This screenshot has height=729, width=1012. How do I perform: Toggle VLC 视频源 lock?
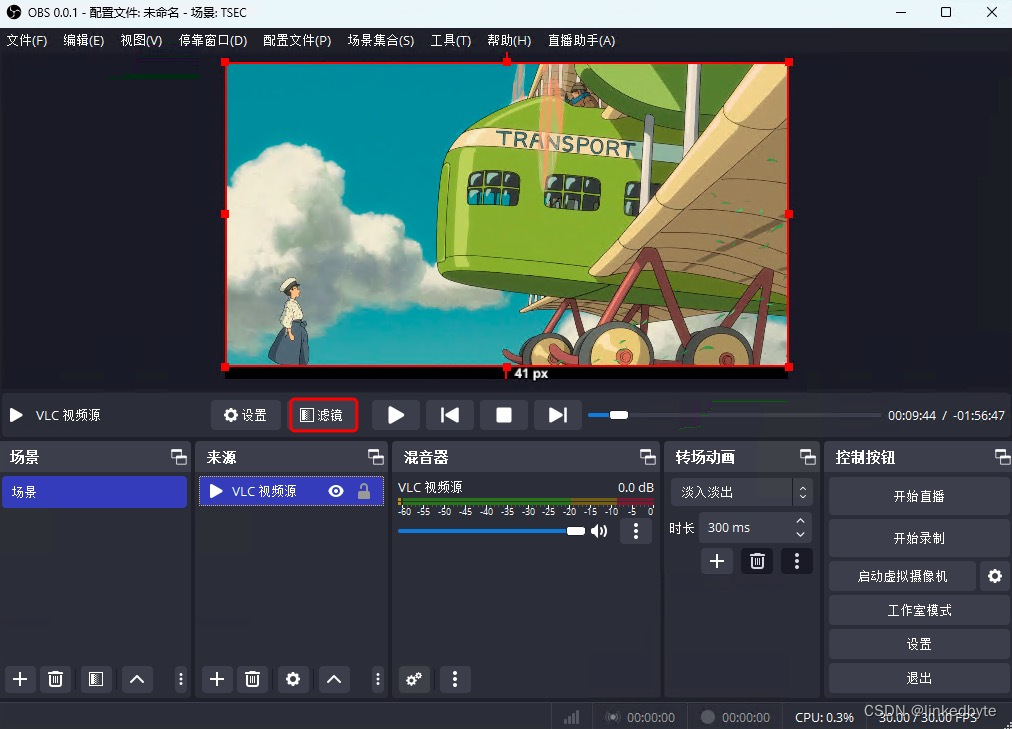pyautogui.click(x=364, y=492)
